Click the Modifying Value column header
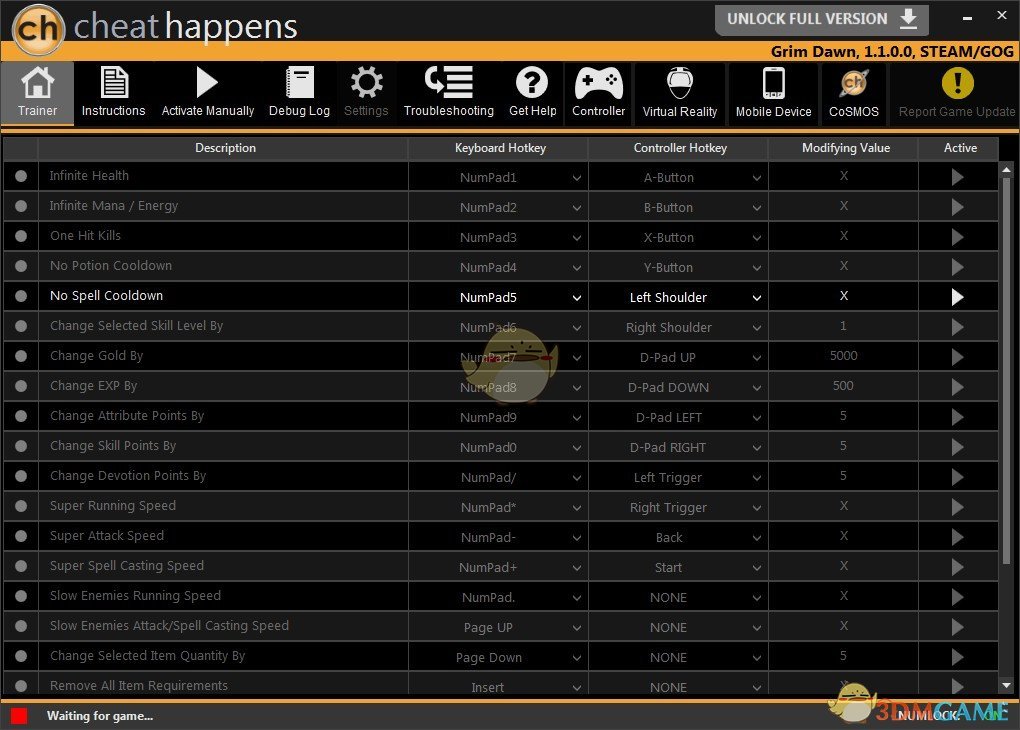The width and height of the screenshot is (1020, 730). click(x=845, y=148)
